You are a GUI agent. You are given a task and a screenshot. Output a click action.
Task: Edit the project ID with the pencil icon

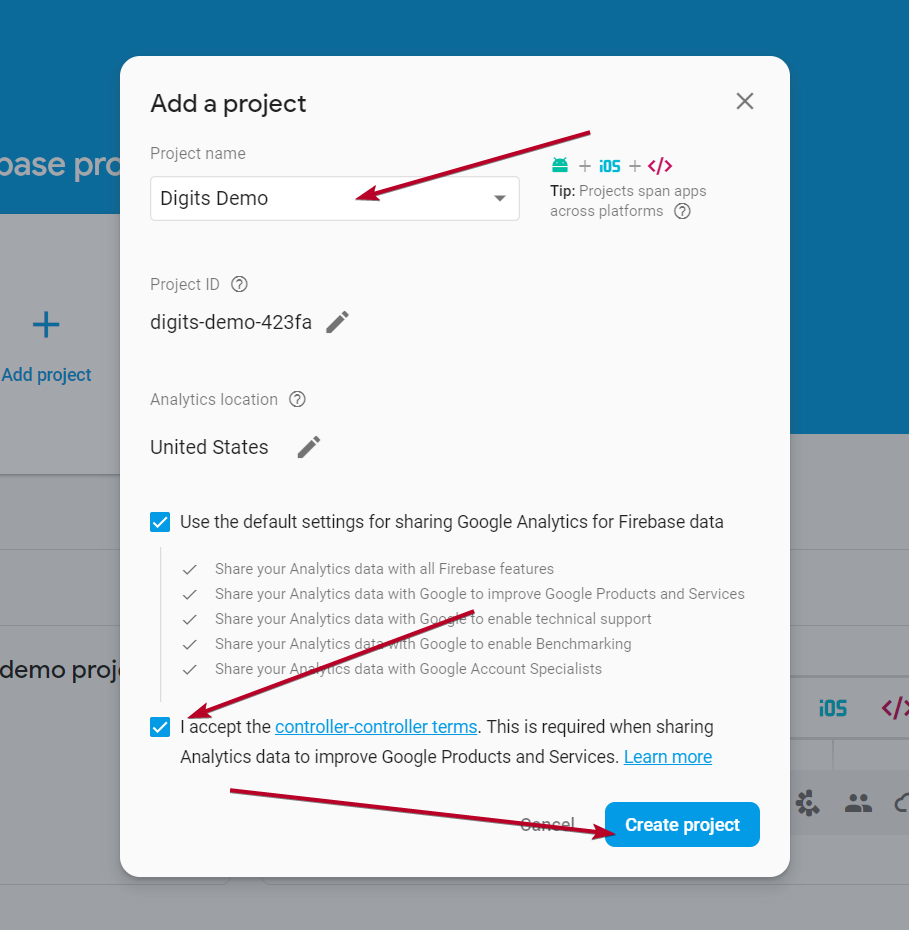(x=338, y=322)
